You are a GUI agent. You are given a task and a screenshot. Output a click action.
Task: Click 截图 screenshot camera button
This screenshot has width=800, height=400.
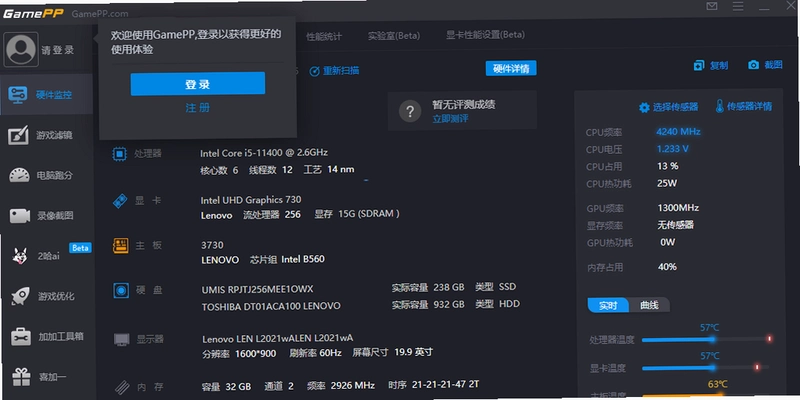pos(765,65)
